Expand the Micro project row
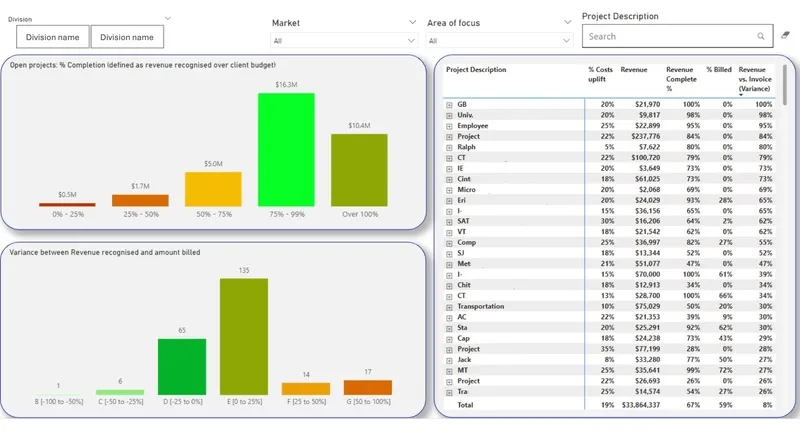 [449, 190]
